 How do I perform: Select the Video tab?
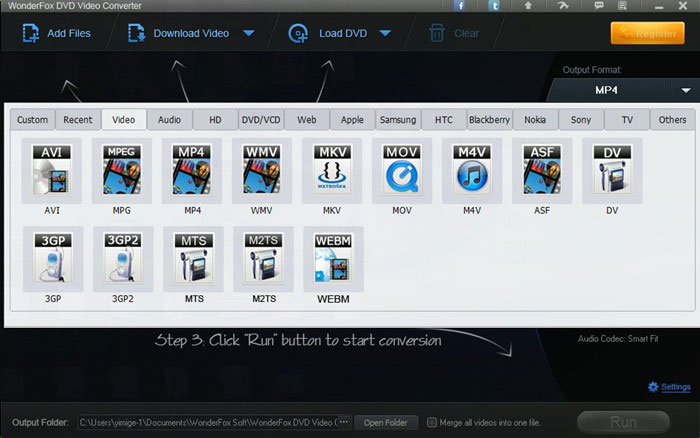point(124,120)
